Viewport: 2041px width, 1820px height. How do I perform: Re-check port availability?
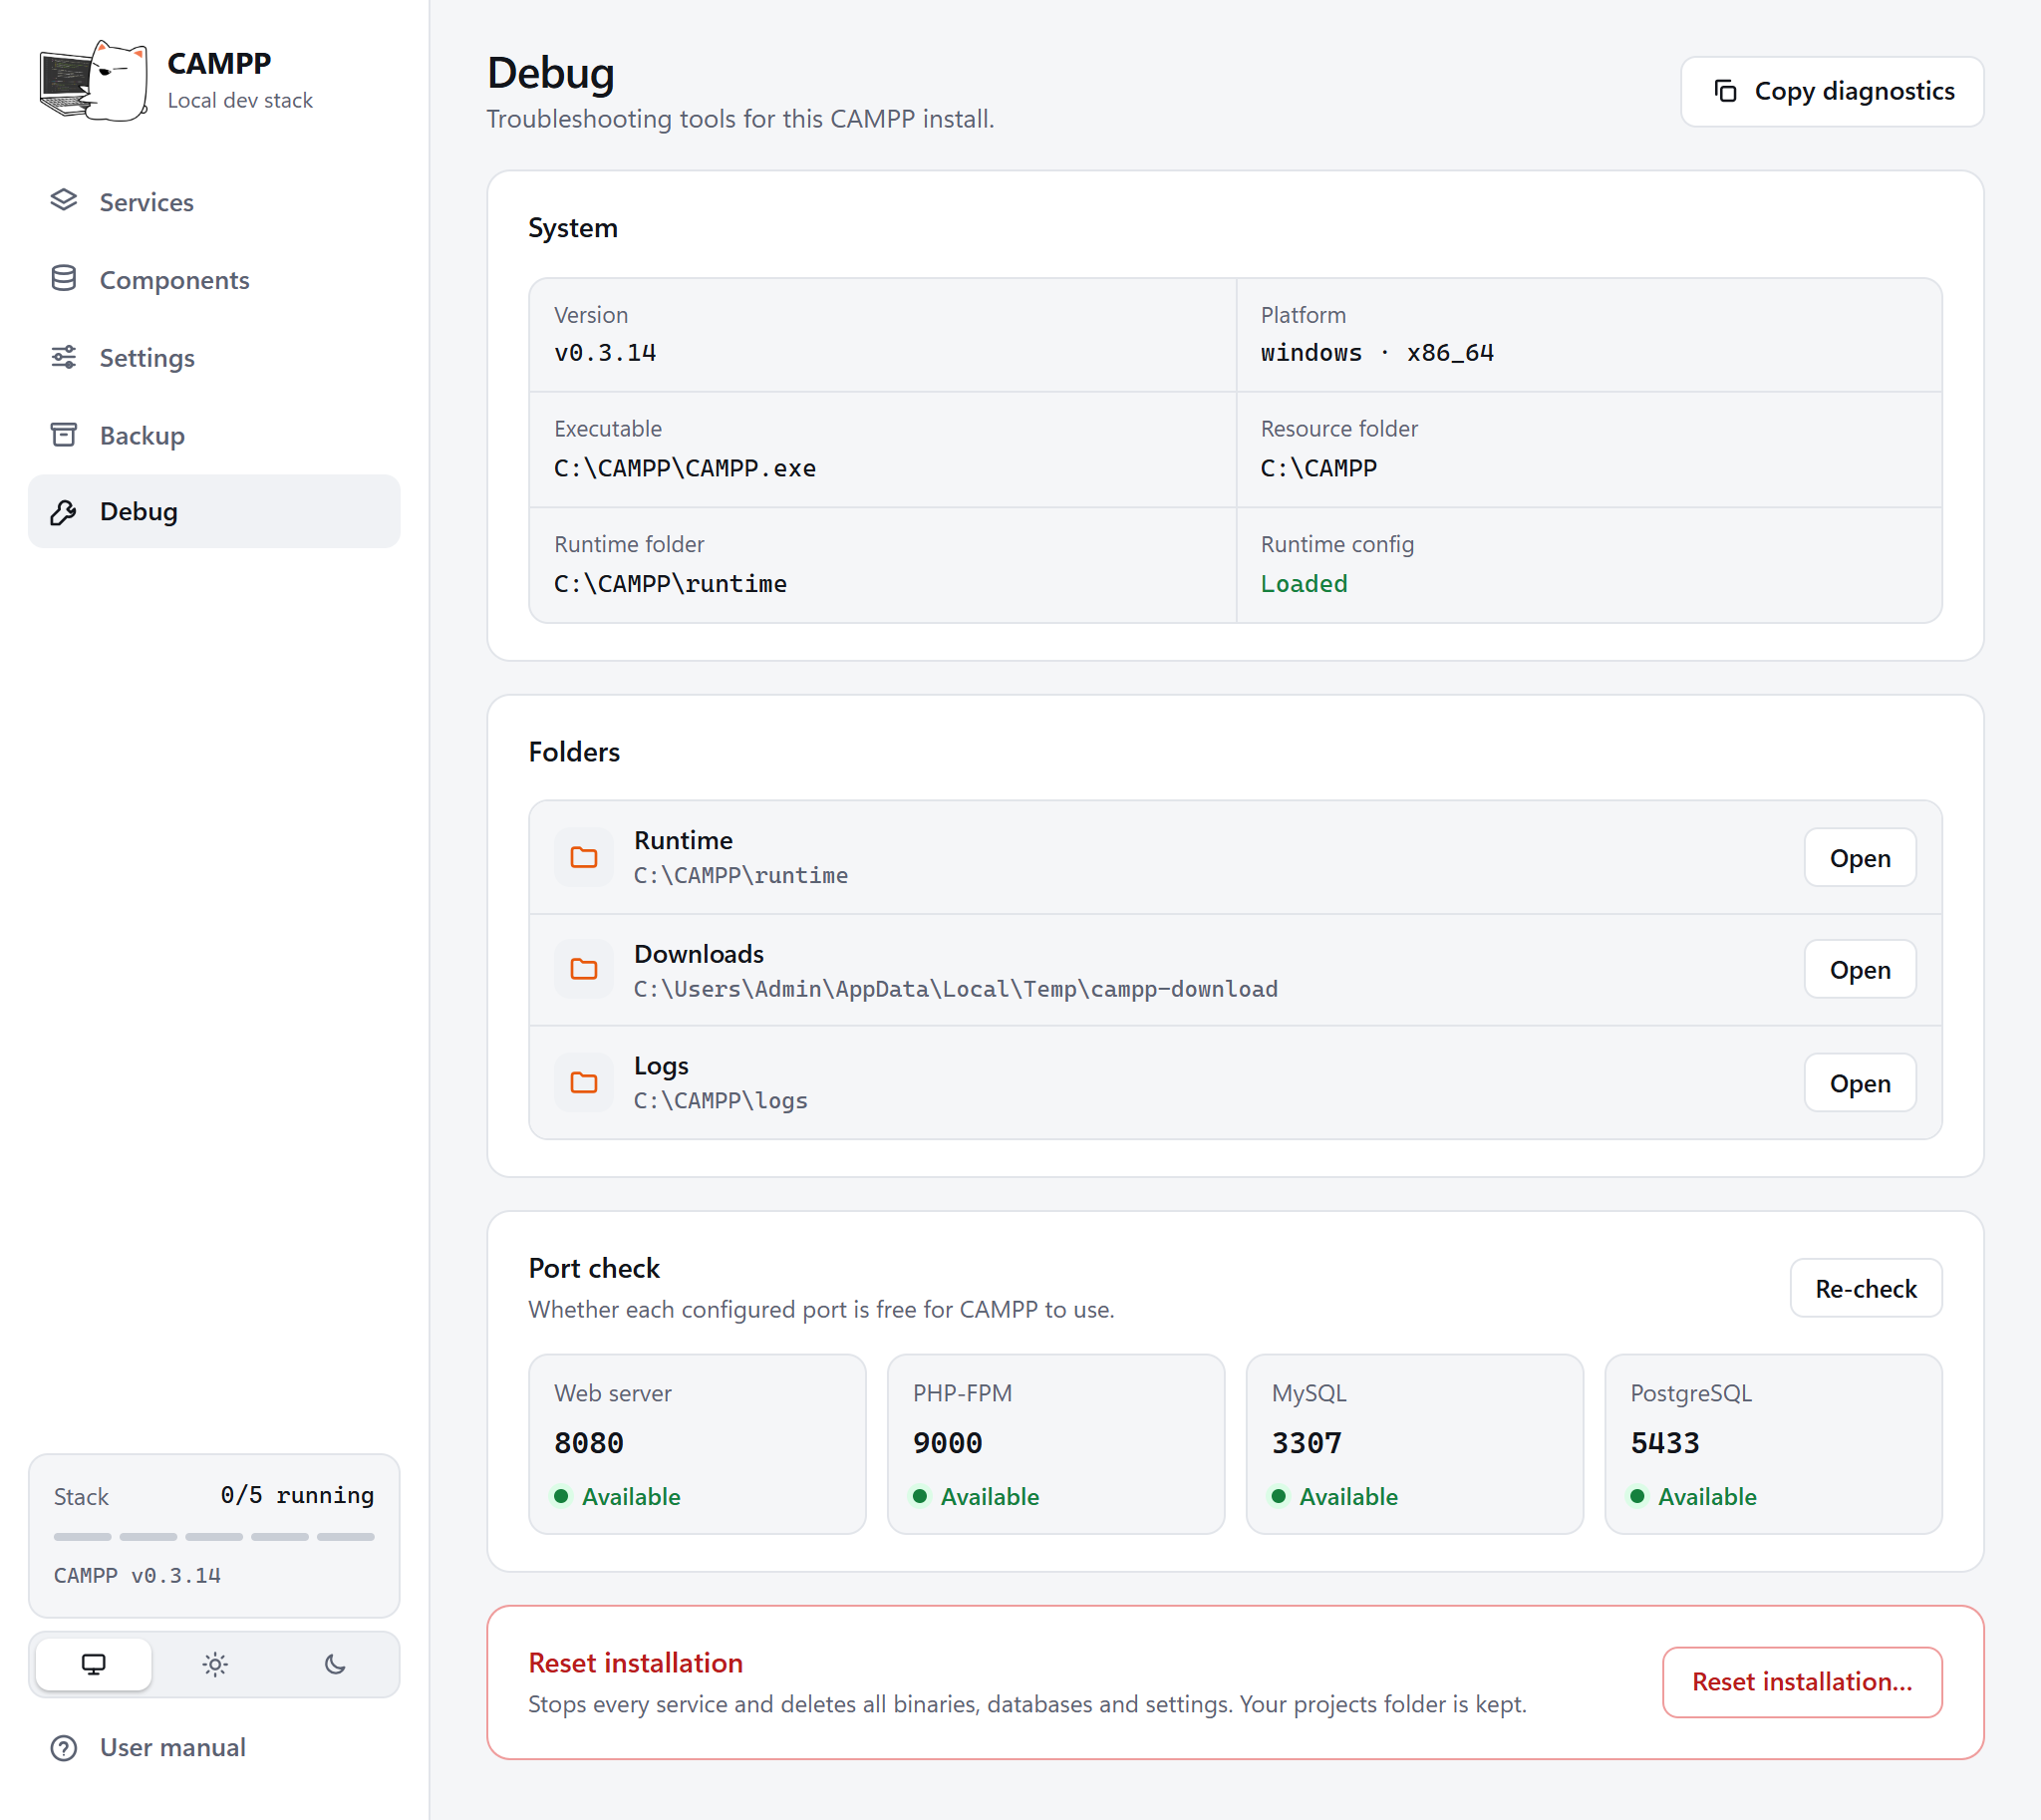pyautogui.click(x=1866, y=1288)
